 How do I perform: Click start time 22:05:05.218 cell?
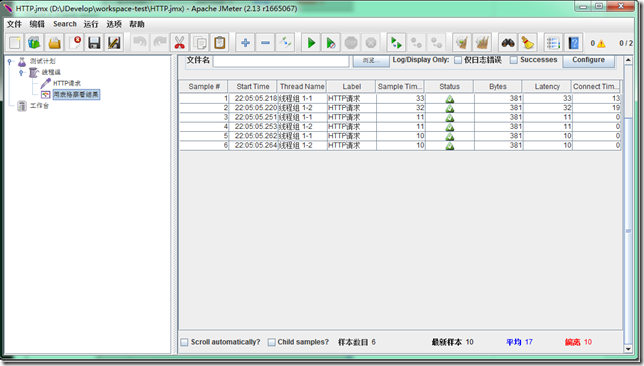(253, 99)
